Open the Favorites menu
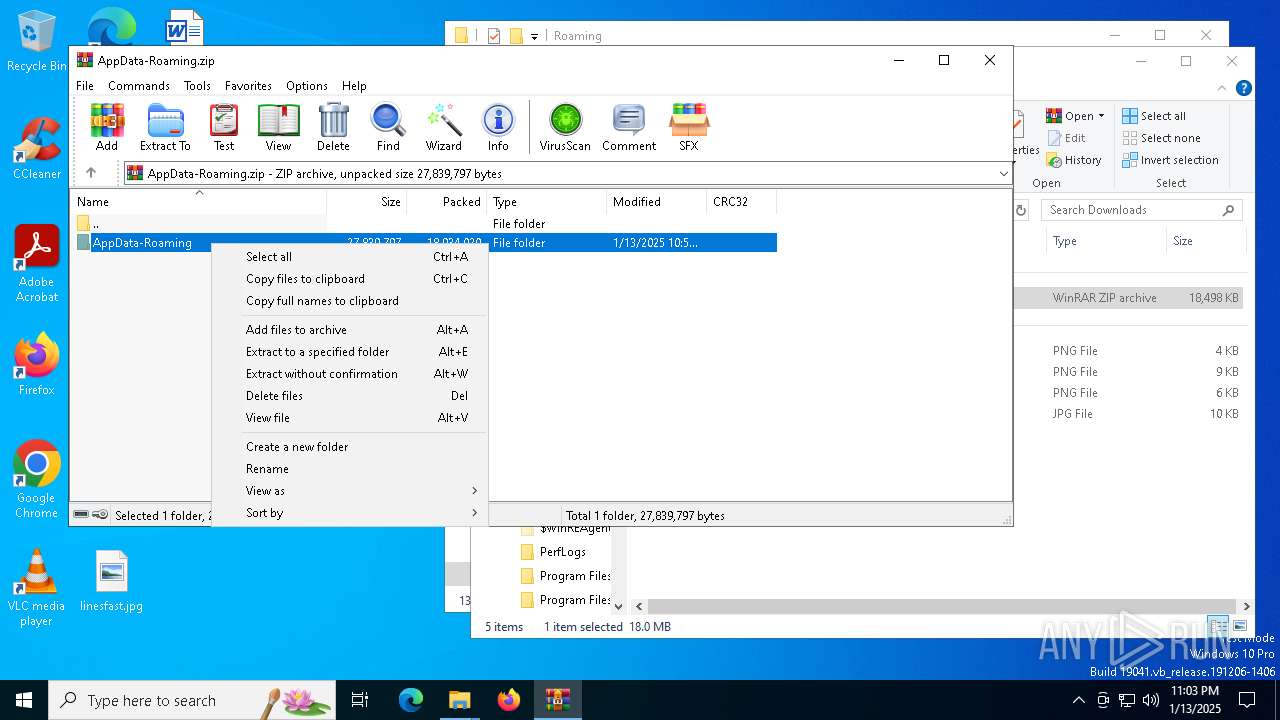1280x720 pixels. (248, 86)
